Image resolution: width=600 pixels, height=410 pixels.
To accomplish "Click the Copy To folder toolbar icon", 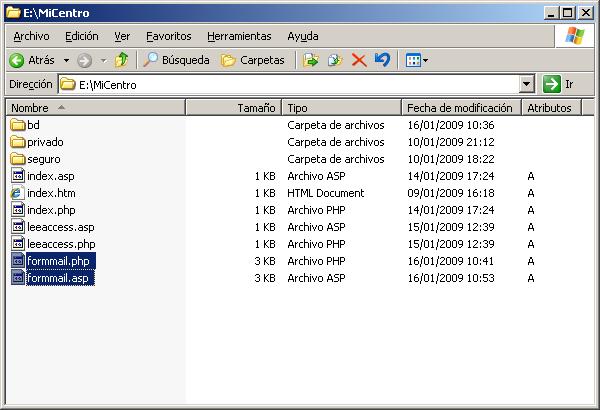I will pyautogui.click(x=335, y=60).
